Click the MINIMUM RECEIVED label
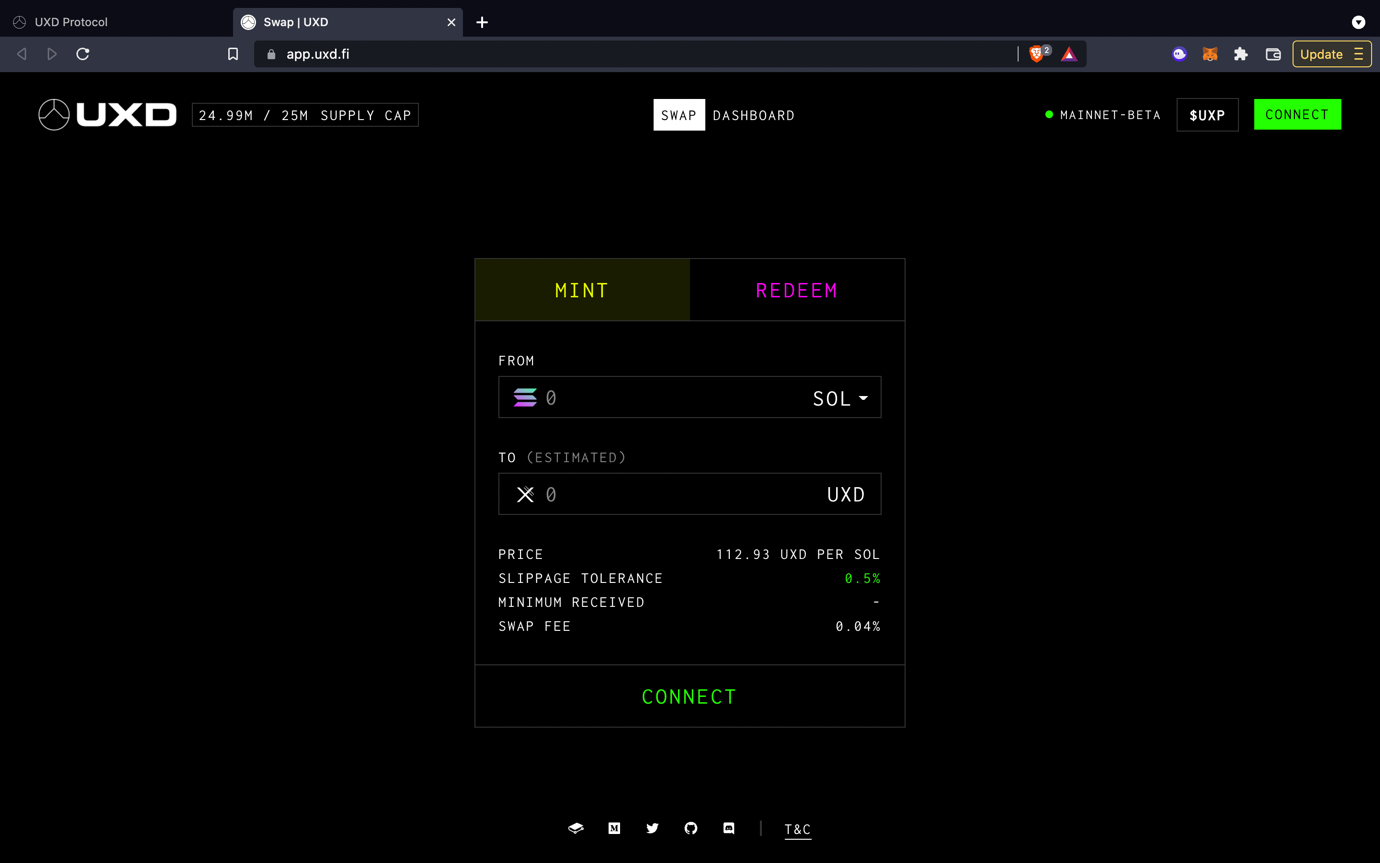This screenshot has height=863, width=1380. coord(572,602)
